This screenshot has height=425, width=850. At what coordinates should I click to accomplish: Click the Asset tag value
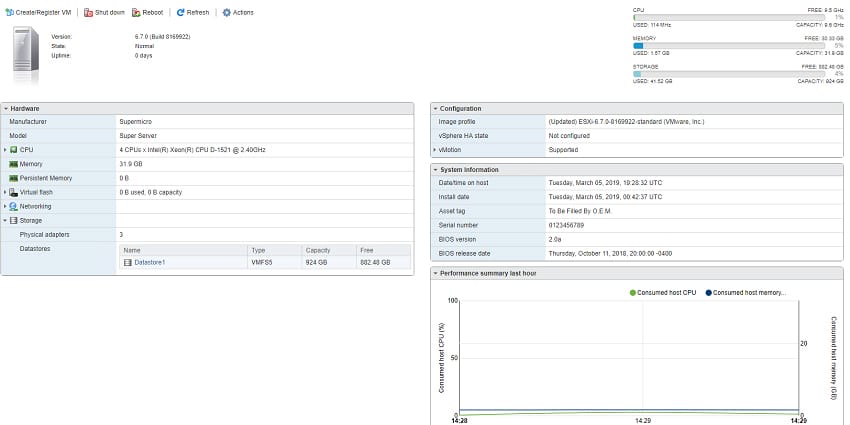pyautogui.click(x=580, y=211)
